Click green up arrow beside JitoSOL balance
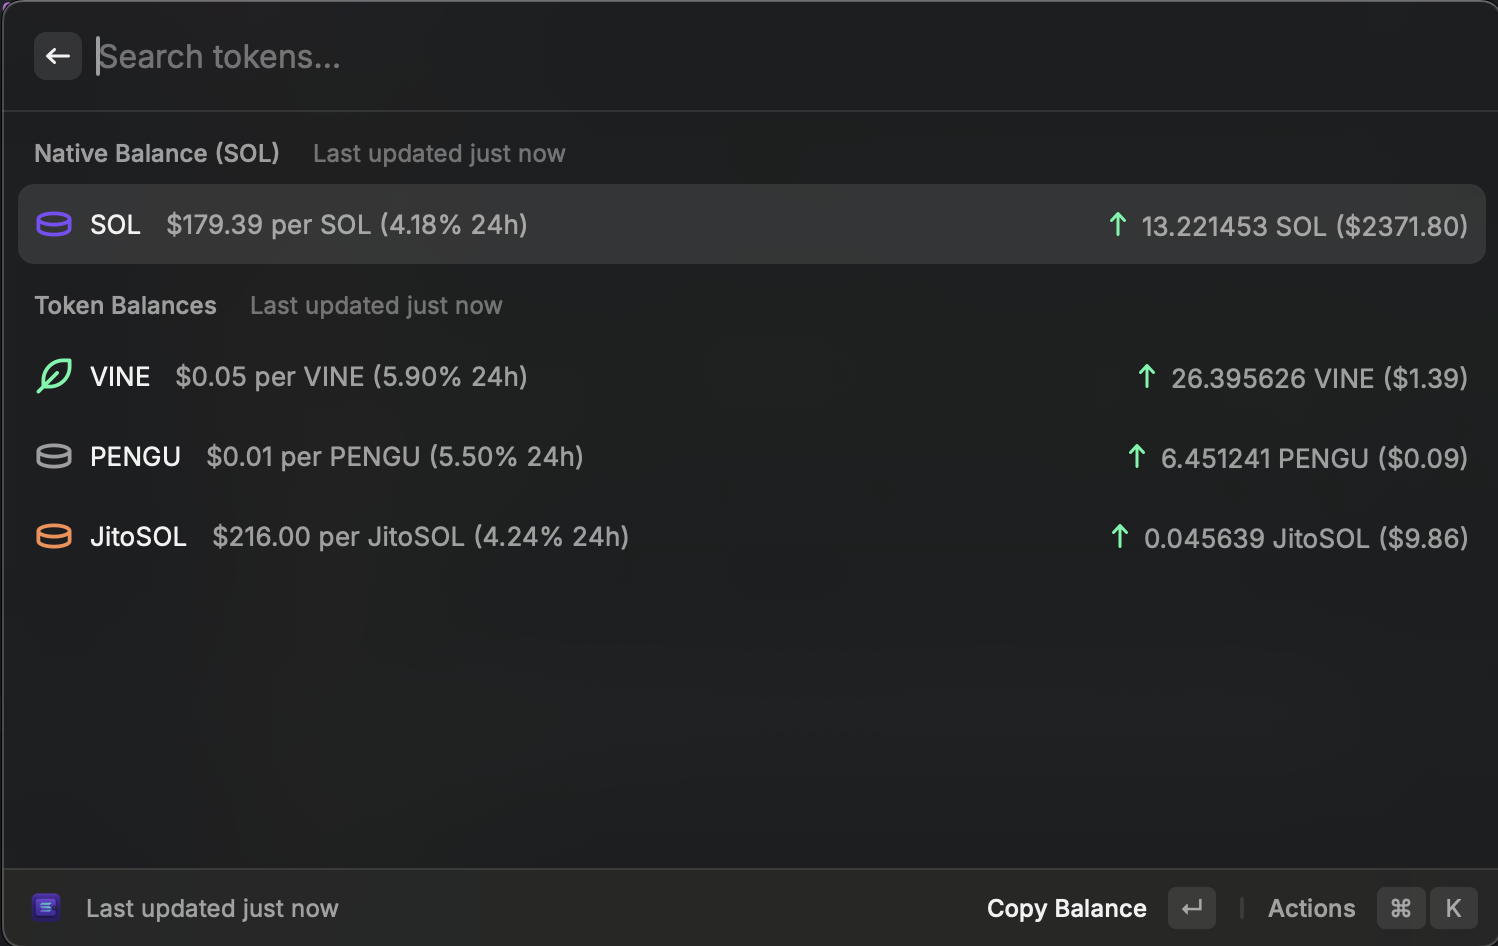1498x946 pixels. (1120, 536)
